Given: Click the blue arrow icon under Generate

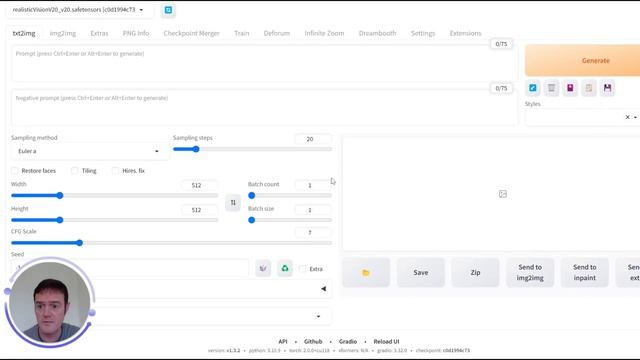Looking at the screenshot, I should point(533,88).
